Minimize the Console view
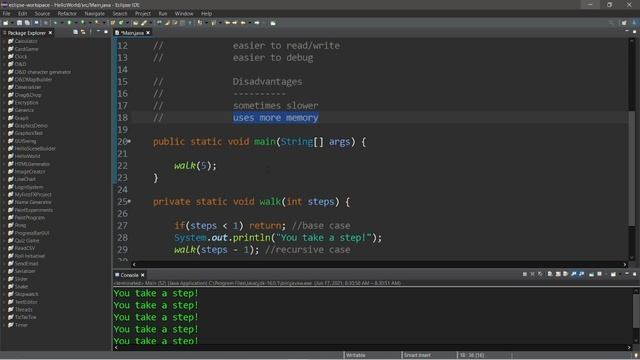The height and width of the screenshot is (360, 640). [627, 274]
